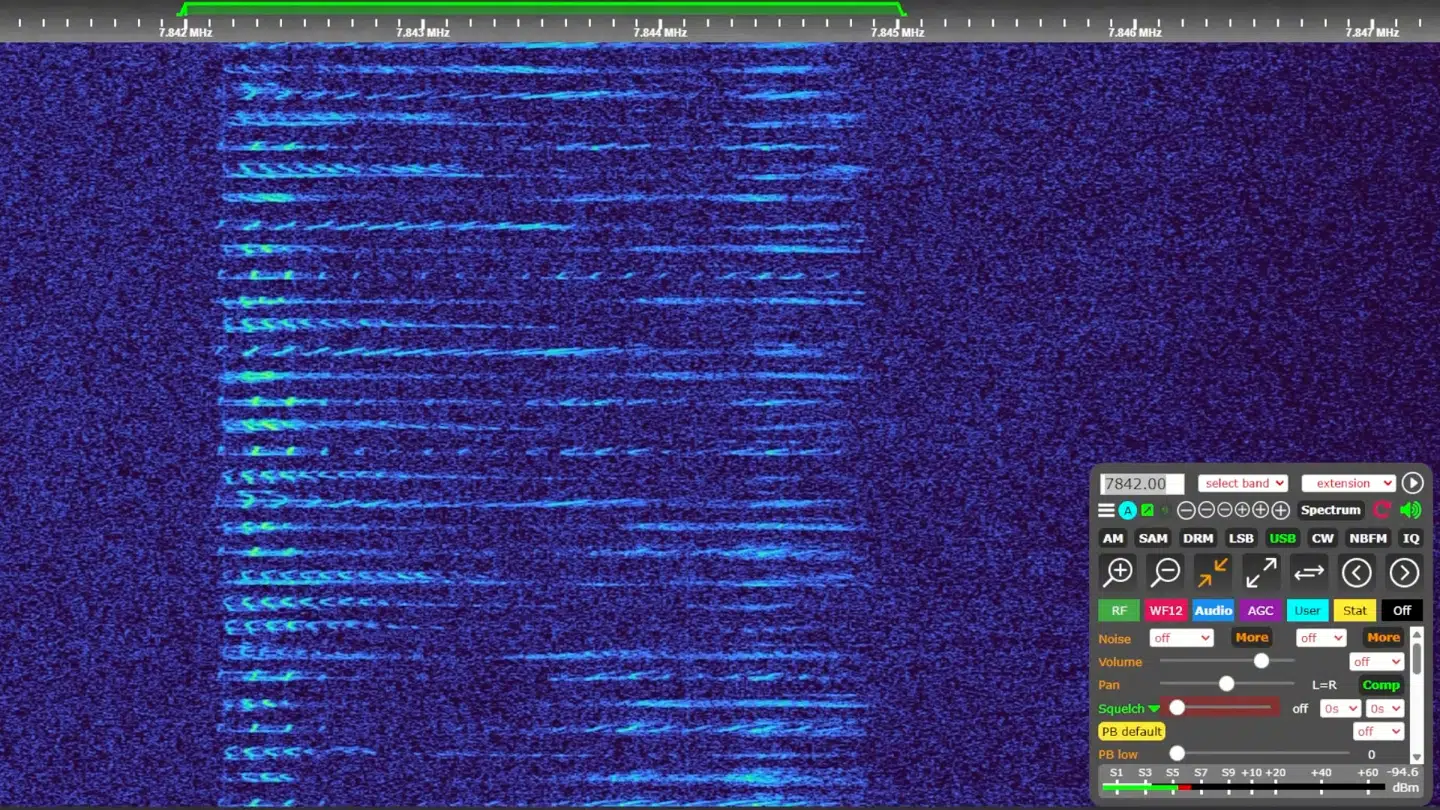Click the zoom in magnifier icon
This screenshot has width=1440, height=810.
(x=1117, y=572)
